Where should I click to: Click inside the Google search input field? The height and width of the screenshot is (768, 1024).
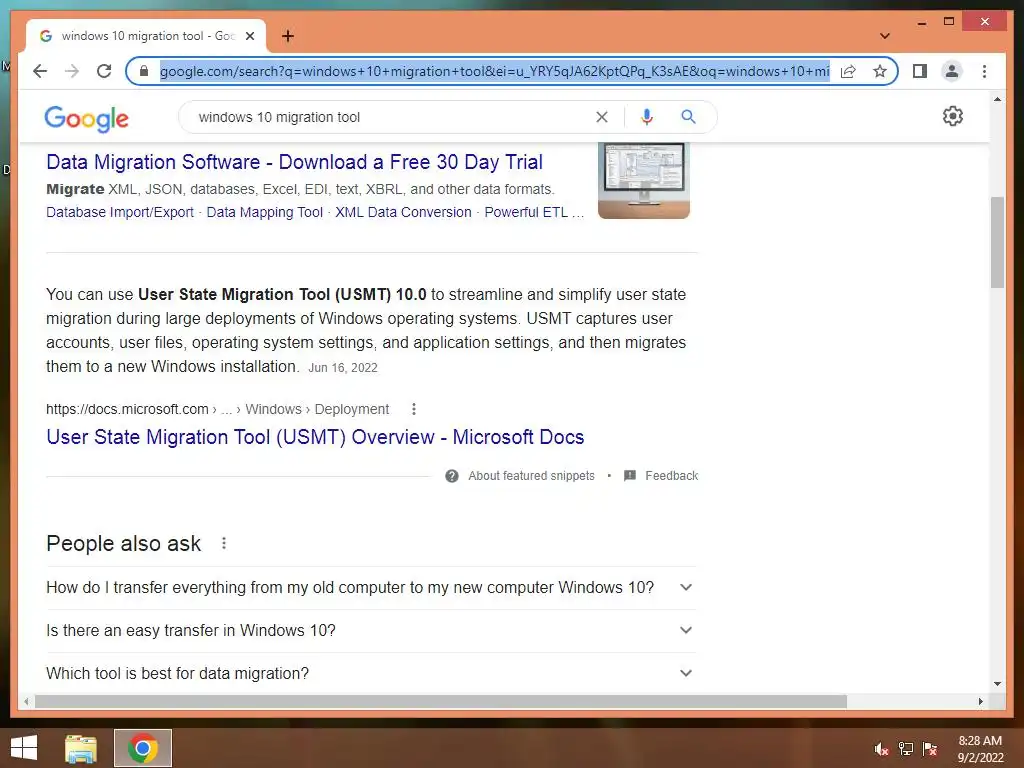pos(392,117)
